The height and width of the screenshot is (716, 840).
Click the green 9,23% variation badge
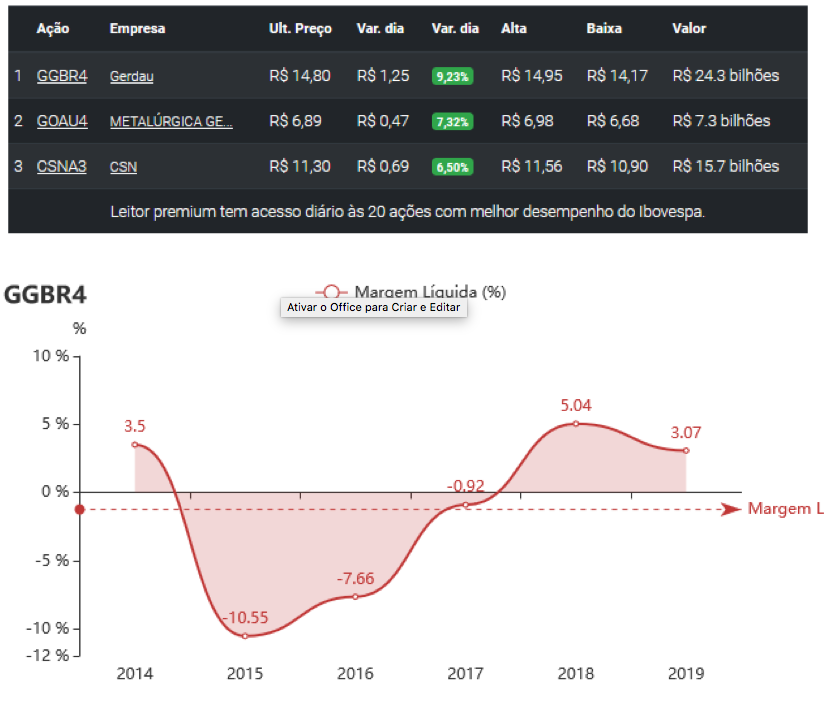[452, 76]
